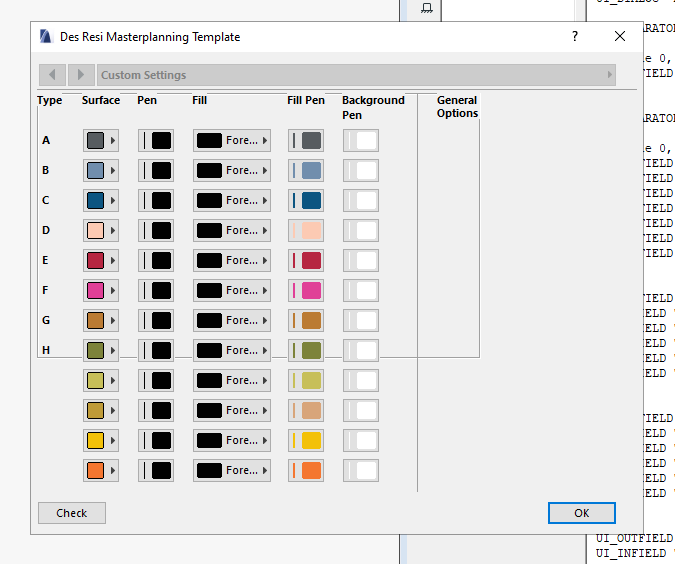Click the blue Fill Pen for Type C
Image resolution: width=675 pixels, height=564 pixels.
pyautogui.click(x=306, y=201)
